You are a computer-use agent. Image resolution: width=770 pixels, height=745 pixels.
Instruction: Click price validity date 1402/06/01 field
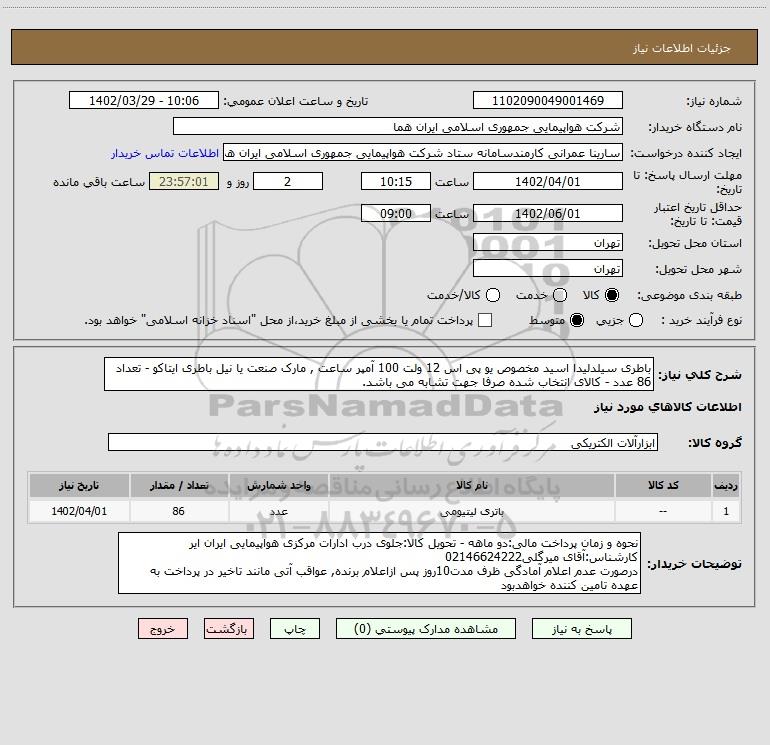[x=547, y=213]
